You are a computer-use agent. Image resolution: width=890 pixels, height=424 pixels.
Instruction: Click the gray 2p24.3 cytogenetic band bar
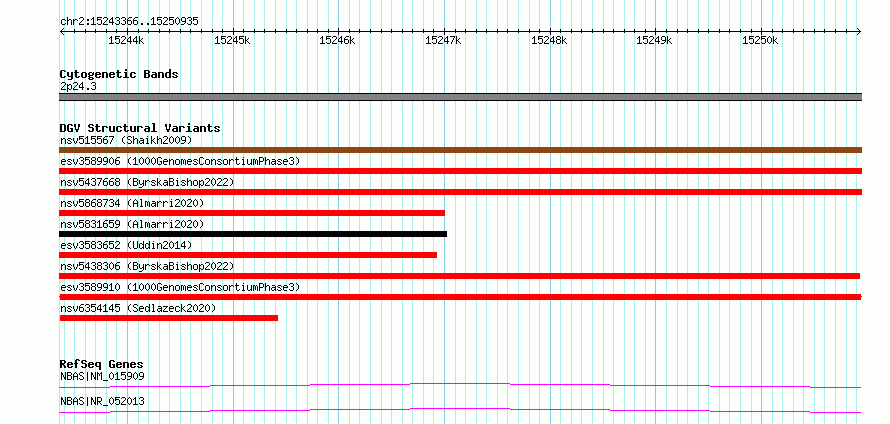(x=460, y=97)
